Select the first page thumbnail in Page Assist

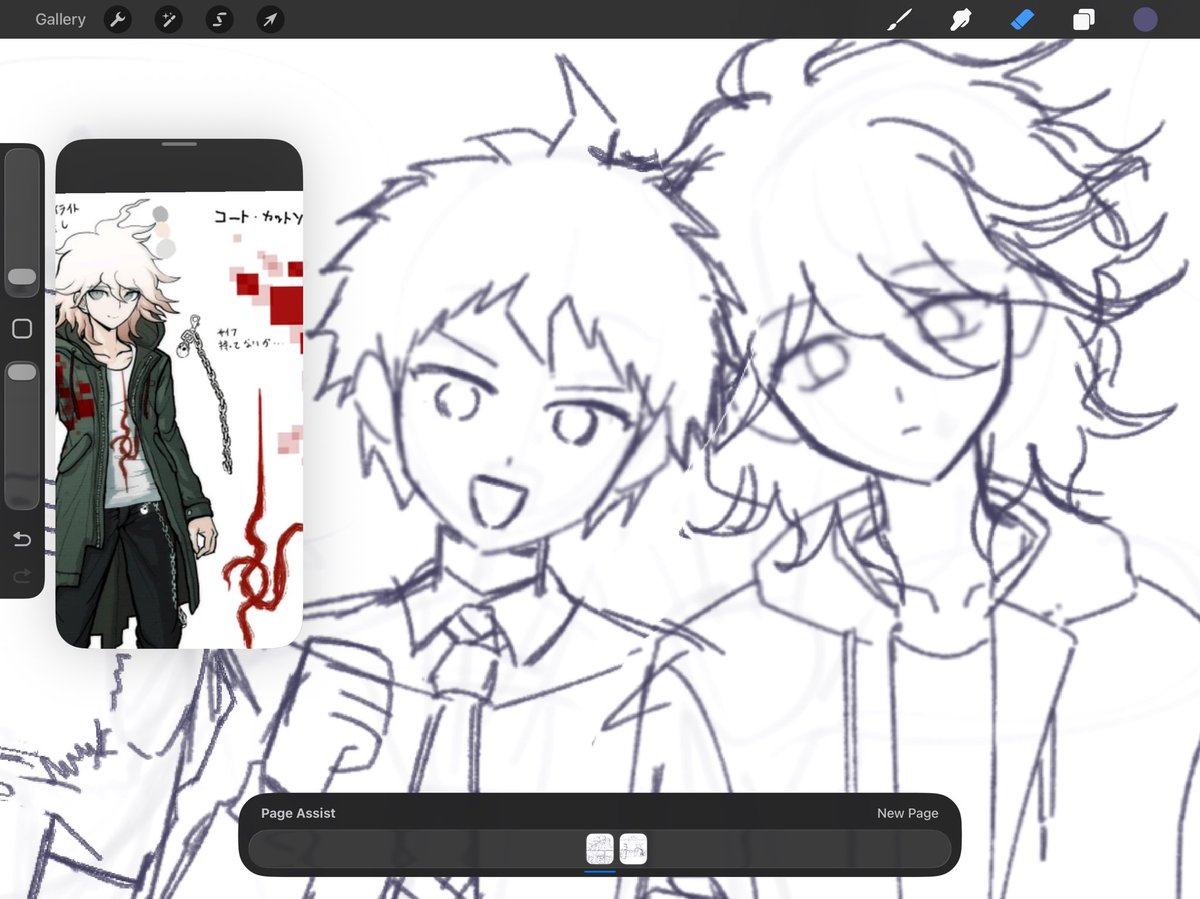600,849
